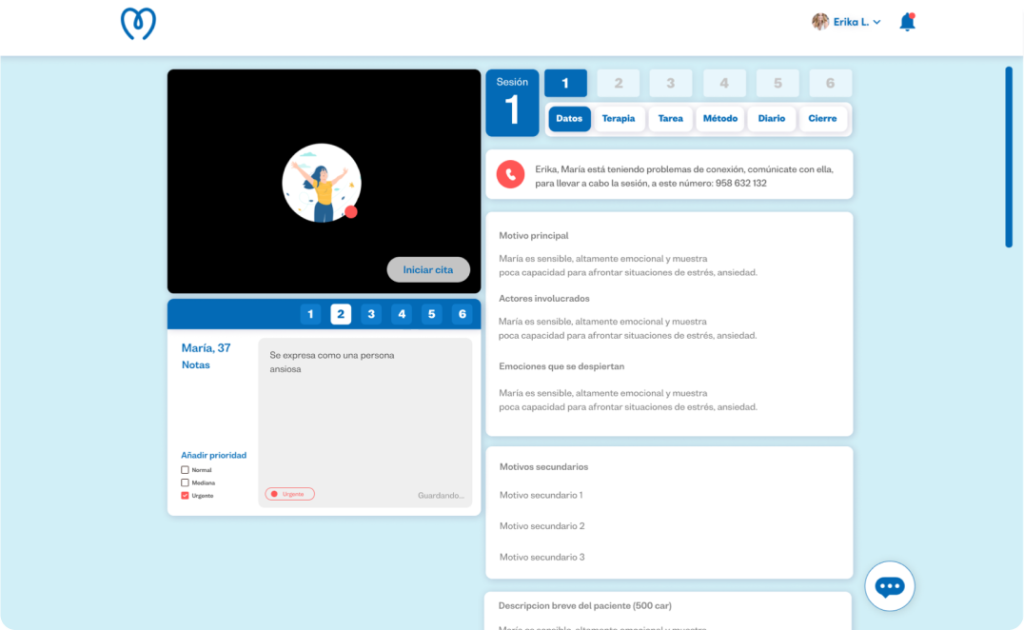Click the María, 37 patient name
1024x630 pixels.
[206, 348]
